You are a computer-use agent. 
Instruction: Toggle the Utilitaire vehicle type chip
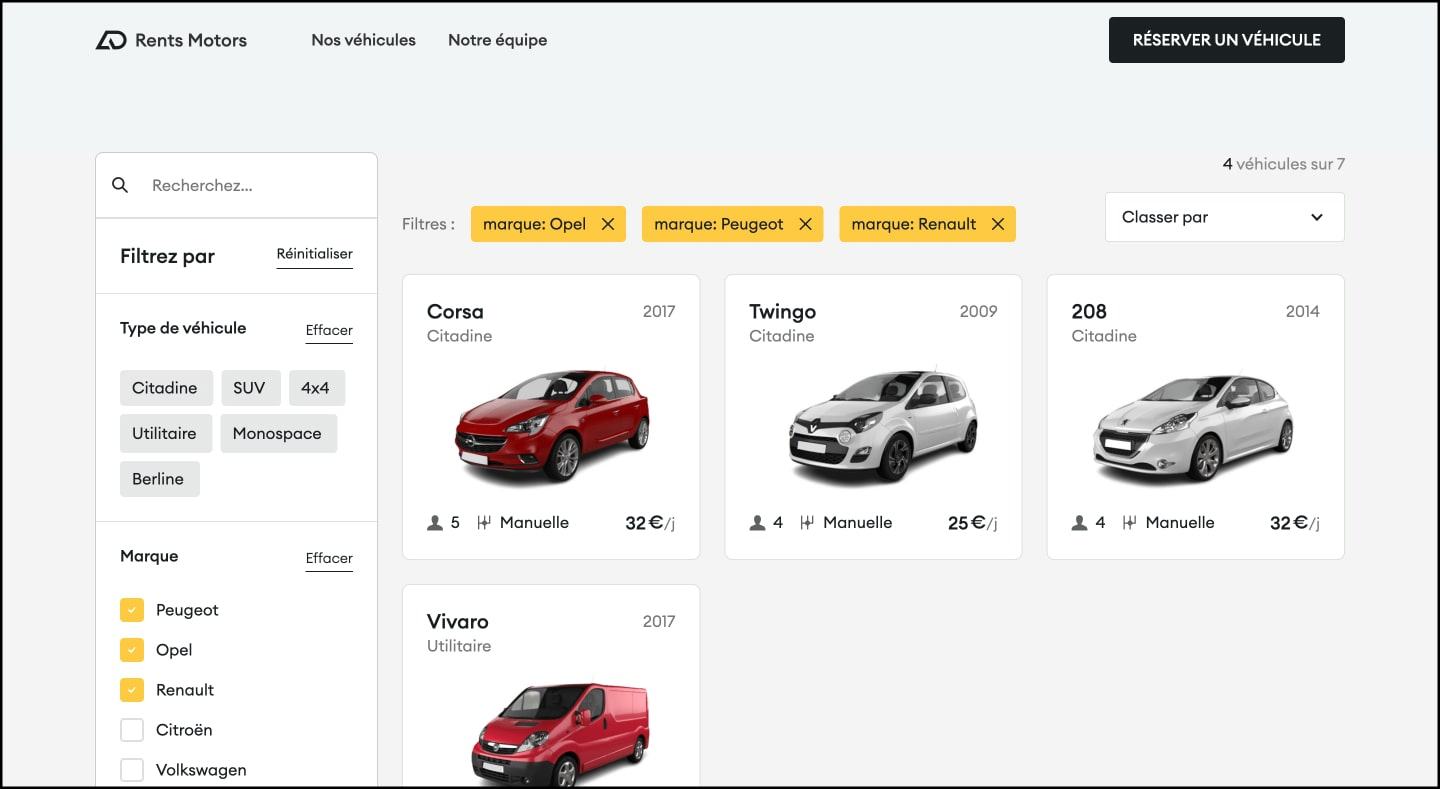[x=164, y=433]
